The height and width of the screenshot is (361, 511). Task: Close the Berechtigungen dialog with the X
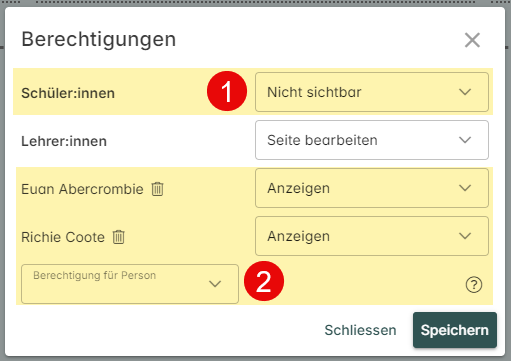point(472,40)
